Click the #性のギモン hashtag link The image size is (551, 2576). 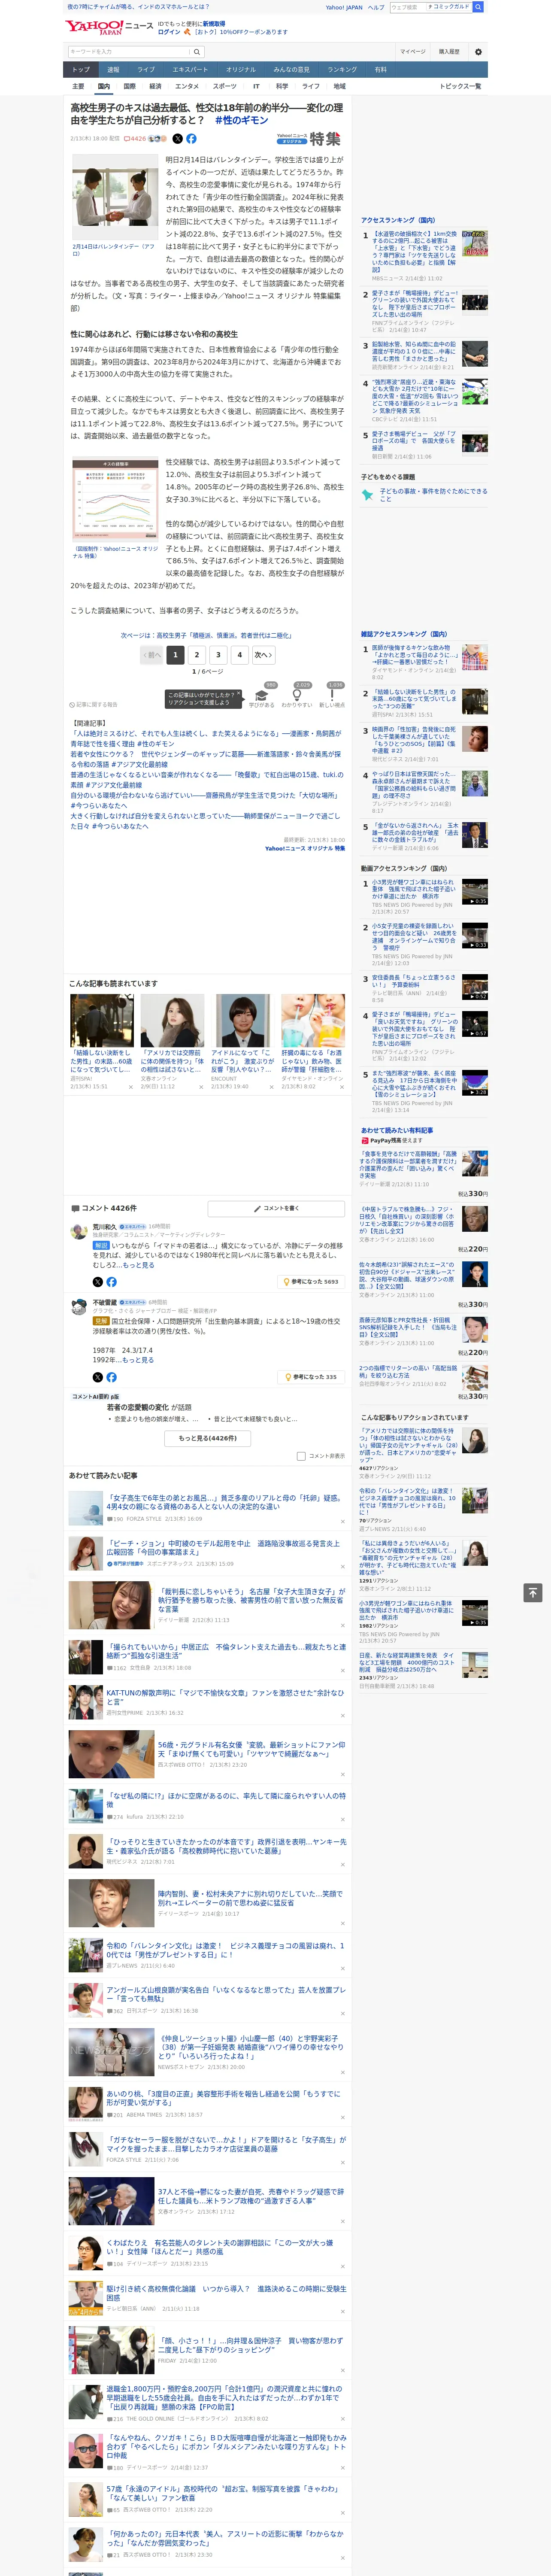242,120
